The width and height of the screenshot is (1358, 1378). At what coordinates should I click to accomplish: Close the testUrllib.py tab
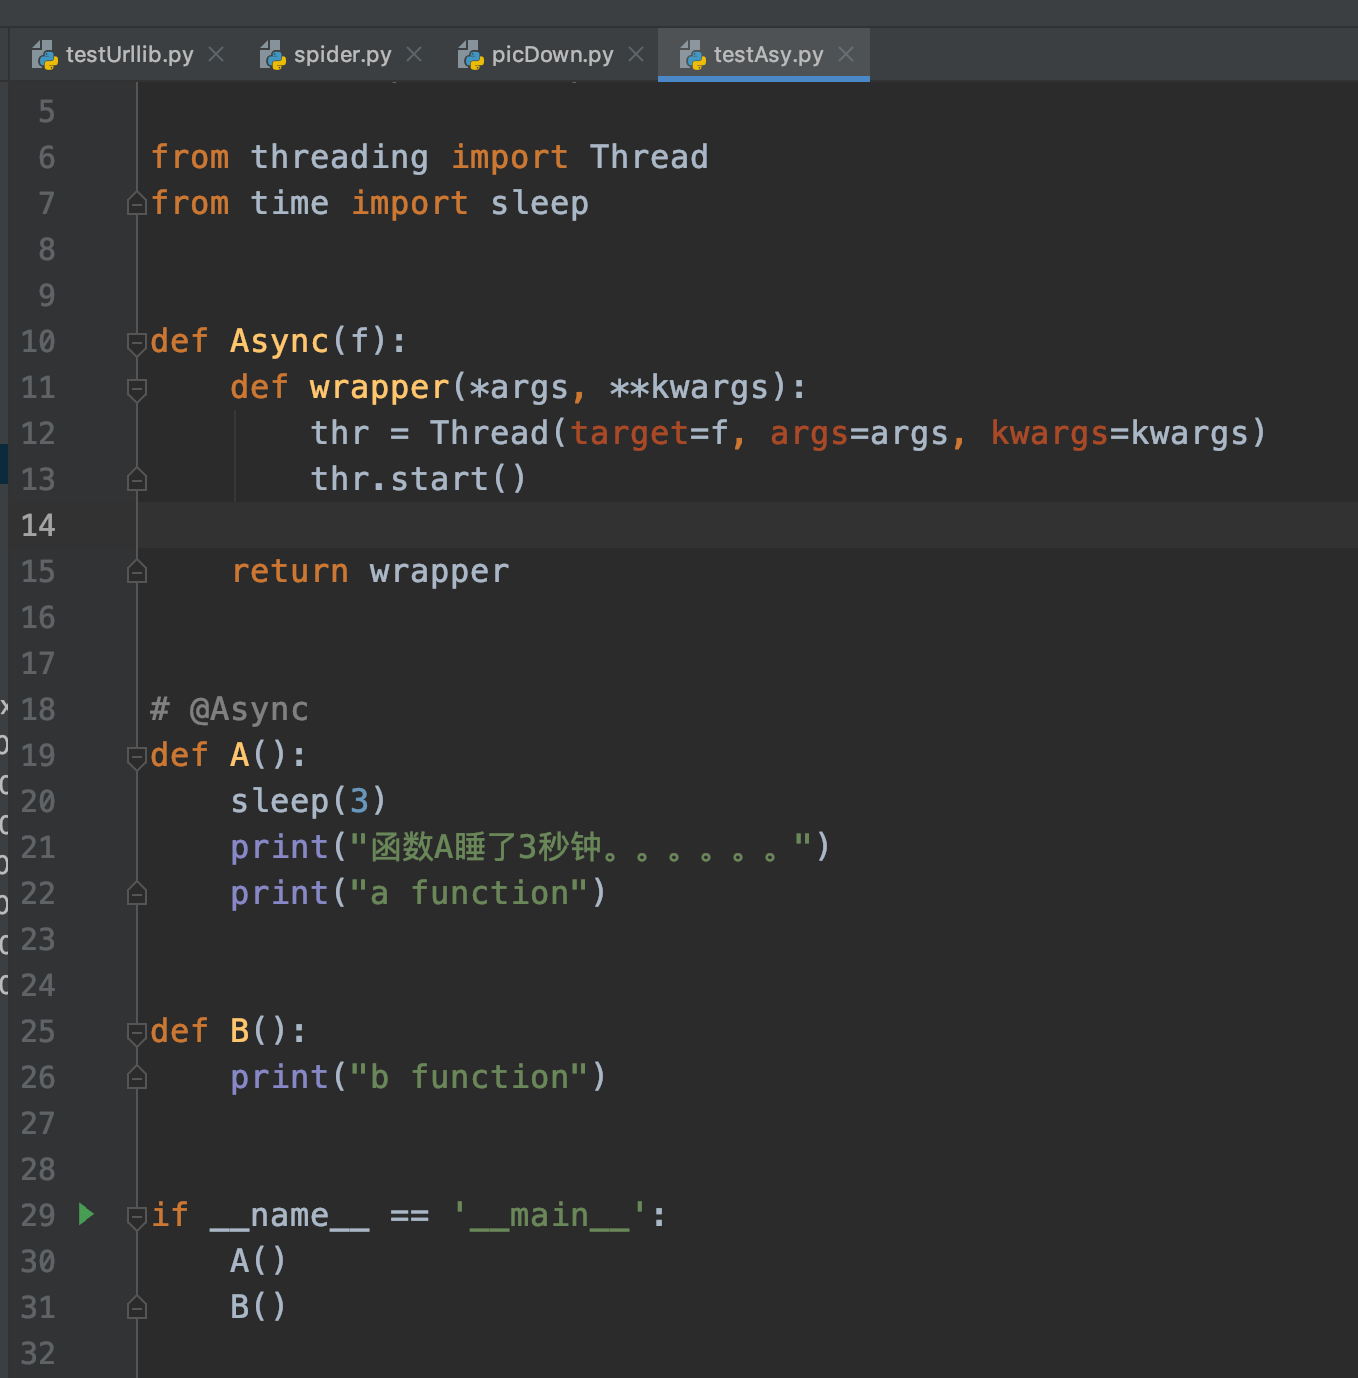[216, 54]
